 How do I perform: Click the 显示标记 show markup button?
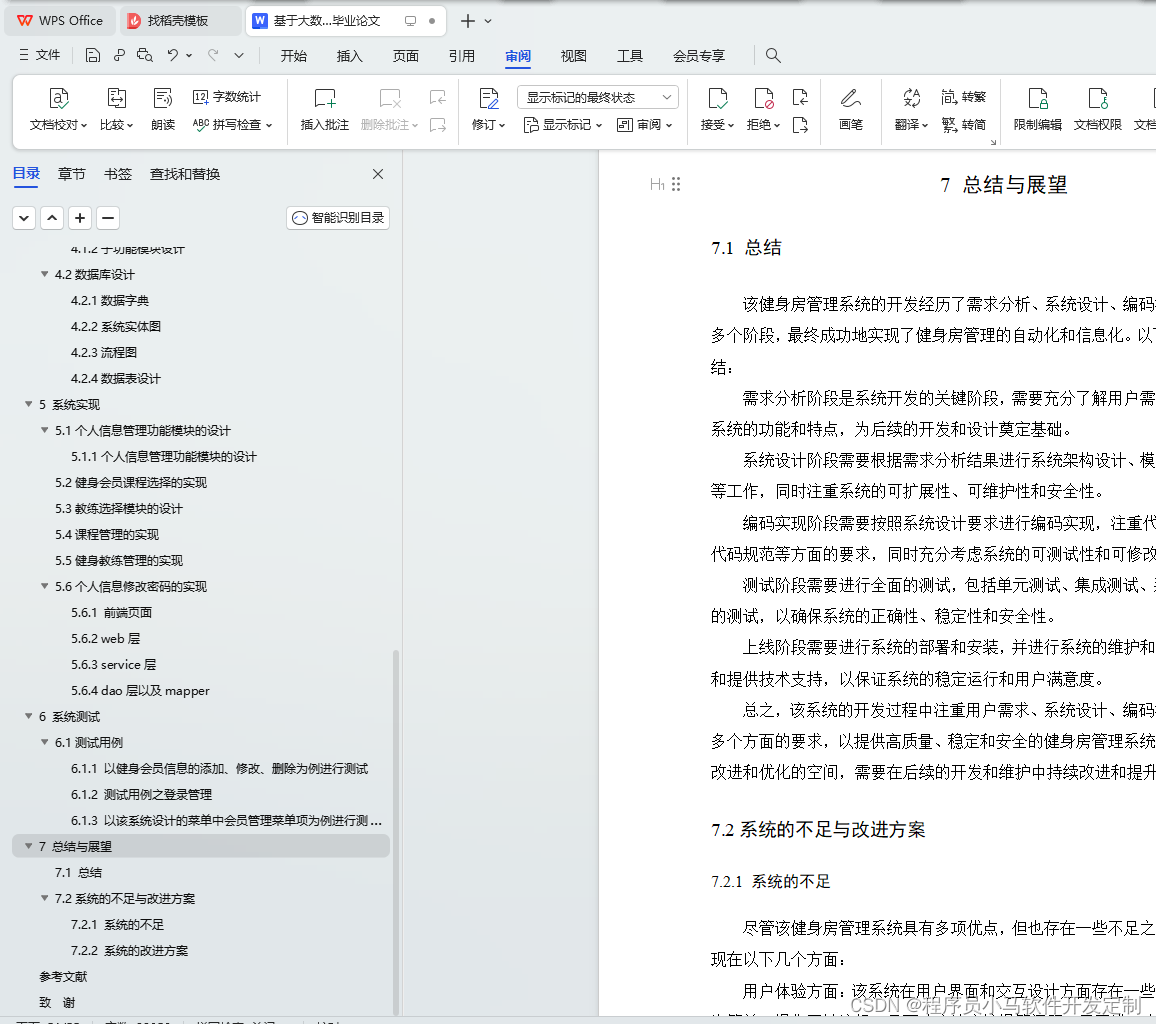563,125
